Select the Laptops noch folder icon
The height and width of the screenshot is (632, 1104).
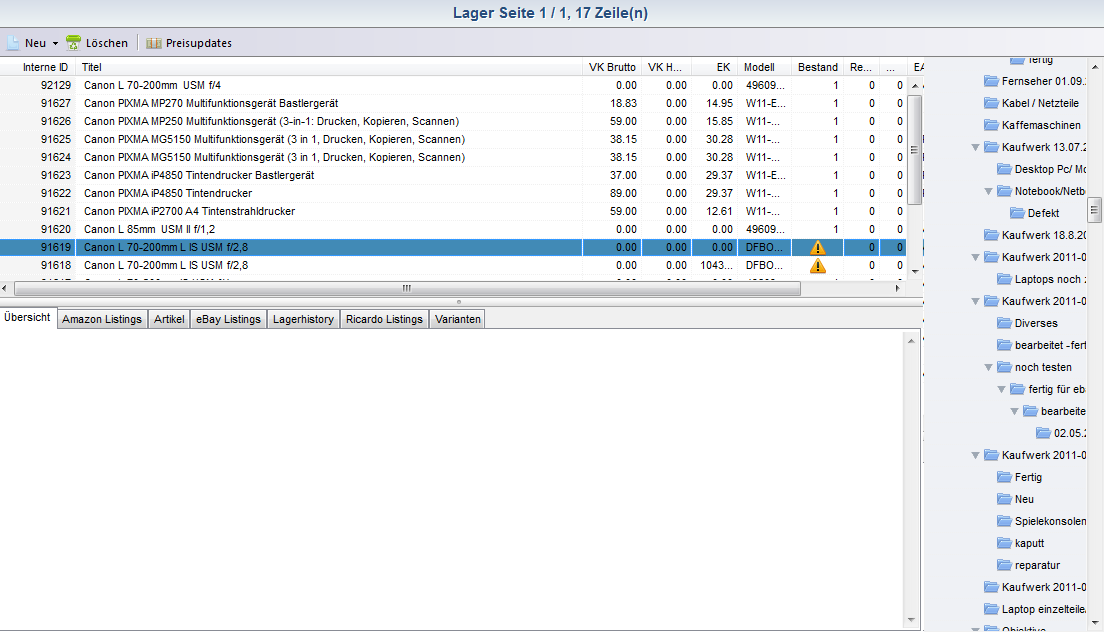[x=1005, y=279]
